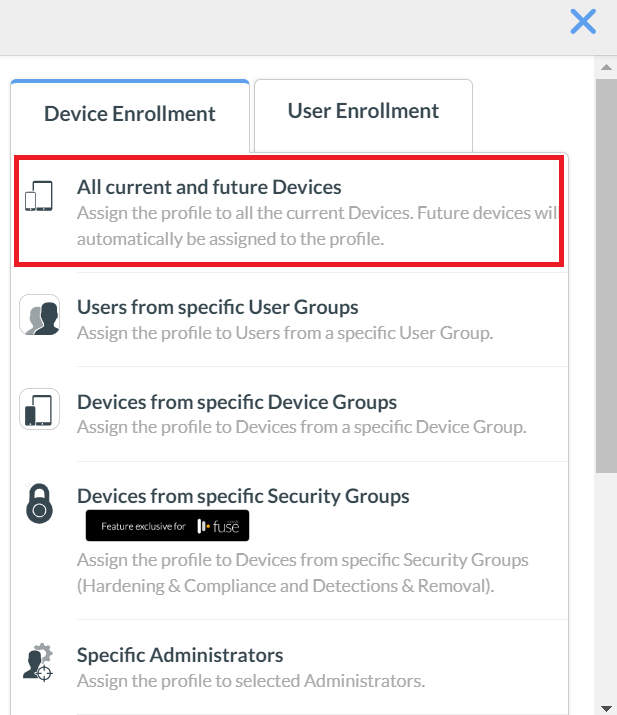
Task: Select All current and future Devices
Action: click(209, 187)
